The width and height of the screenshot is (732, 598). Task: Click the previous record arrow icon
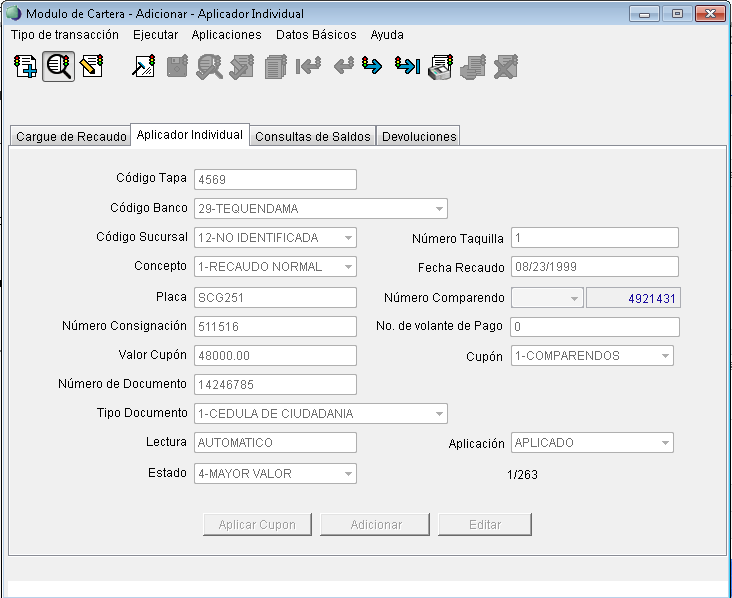343,67
